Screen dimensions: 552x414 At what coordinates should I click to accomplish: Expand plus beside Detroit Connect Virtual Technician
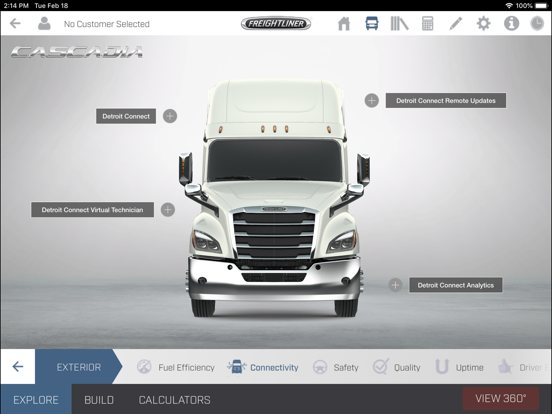click(x=168, y=210)
